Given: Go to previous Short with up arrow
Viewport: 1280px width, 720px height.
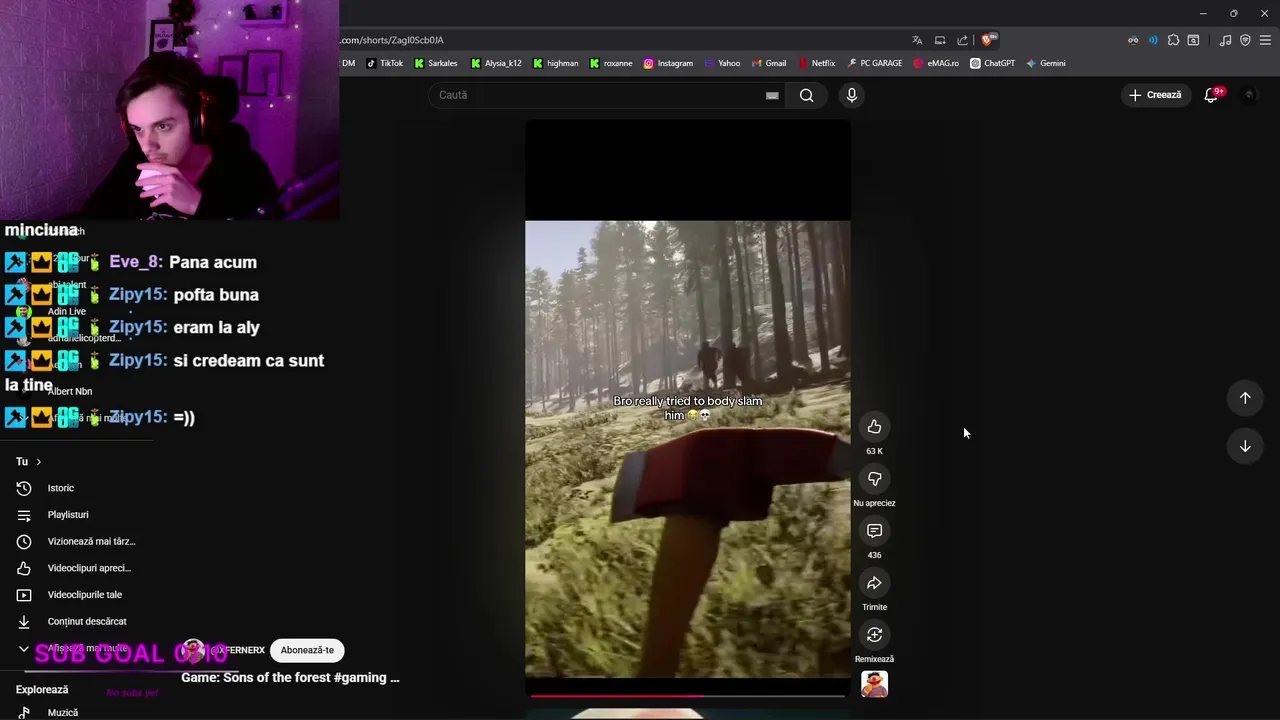Looking at the screenshot, I should click(x=1245, y=398).
